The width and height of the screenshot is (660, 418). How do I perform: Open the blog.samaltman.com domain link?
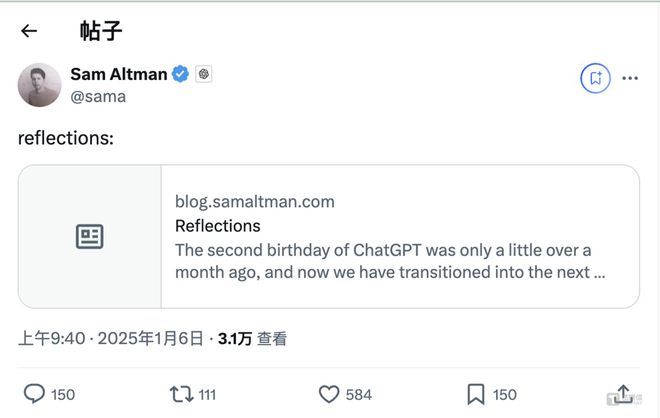tap(254, 202)
